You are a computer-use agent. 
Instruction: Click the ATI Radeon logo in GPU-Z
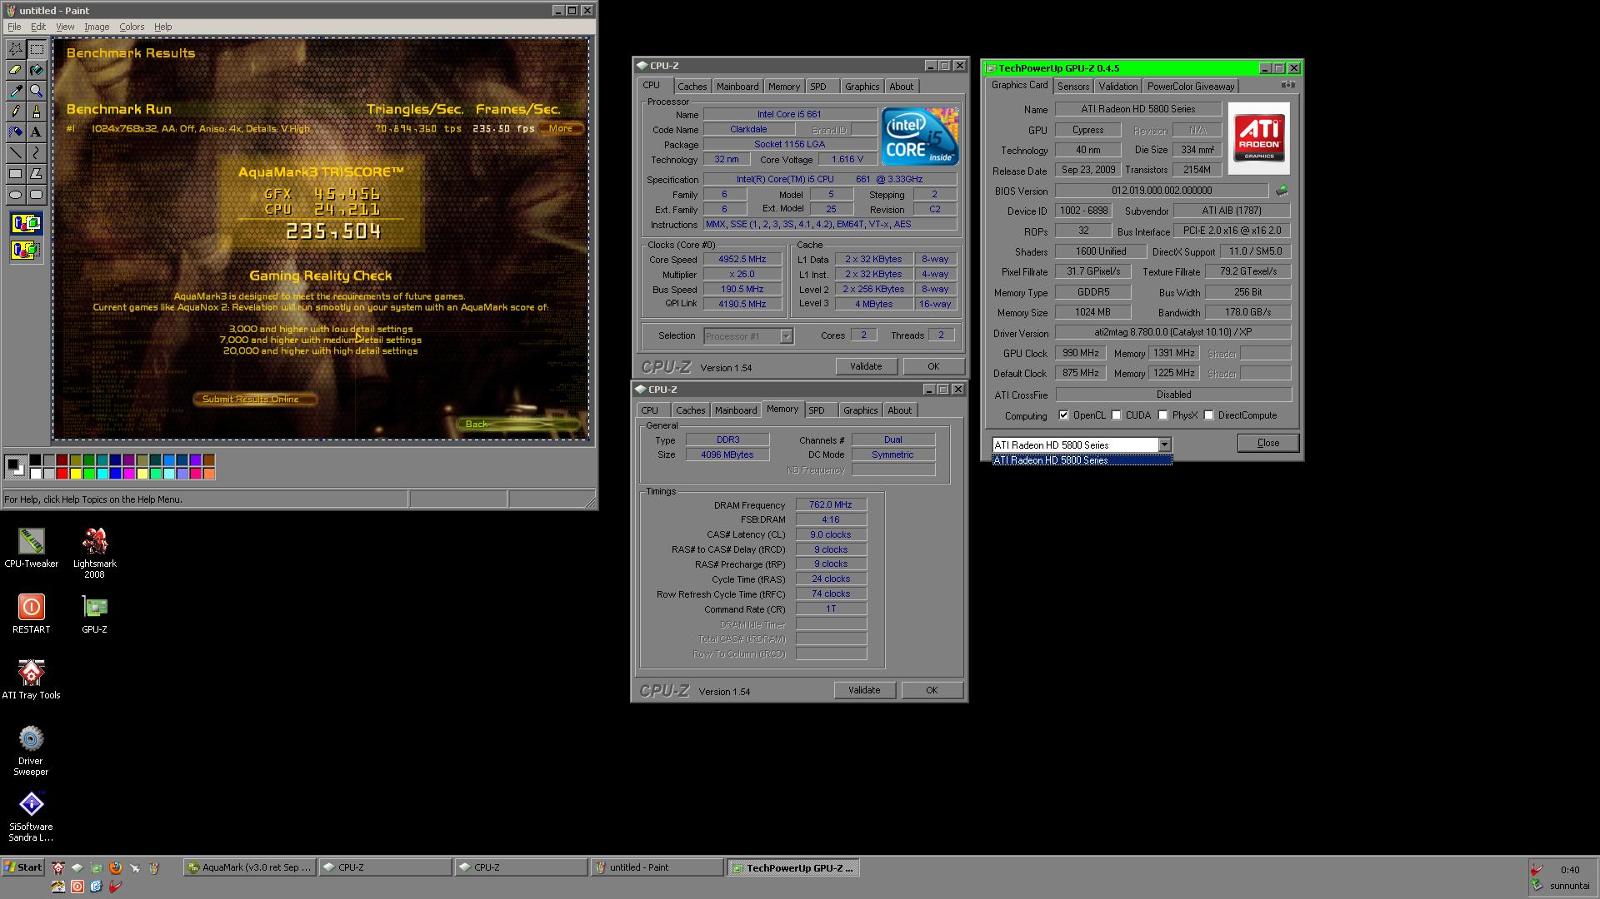(x=1258, y=138)
